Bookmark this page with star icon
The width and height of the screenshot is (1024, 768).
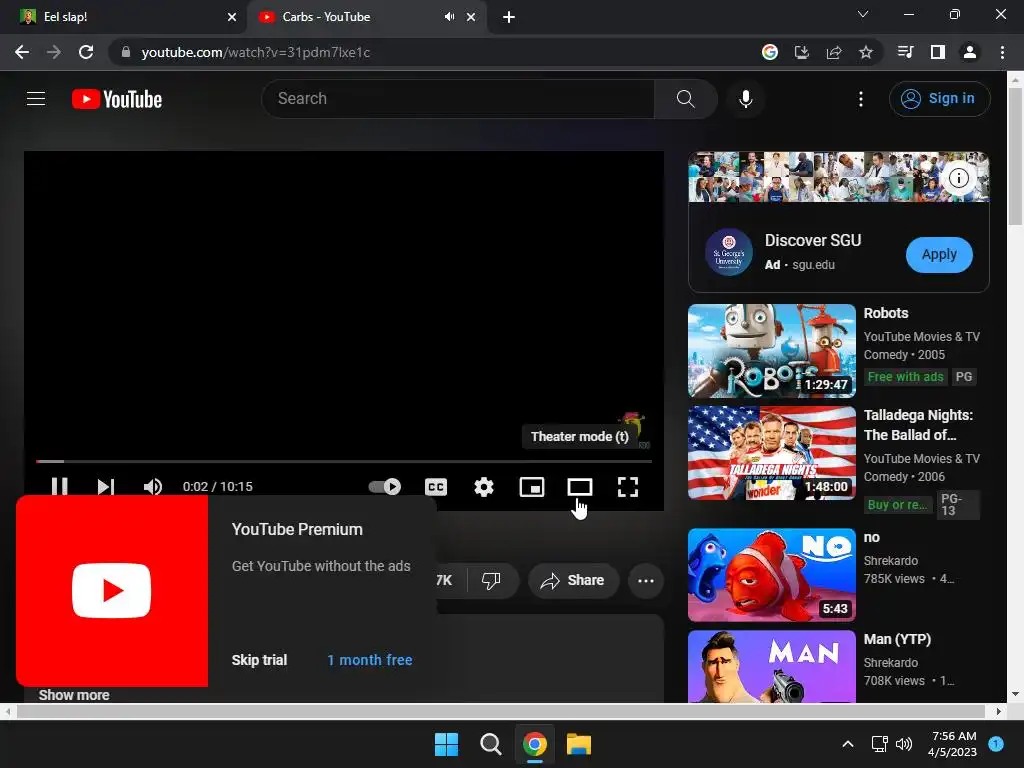tap(866, 52)
